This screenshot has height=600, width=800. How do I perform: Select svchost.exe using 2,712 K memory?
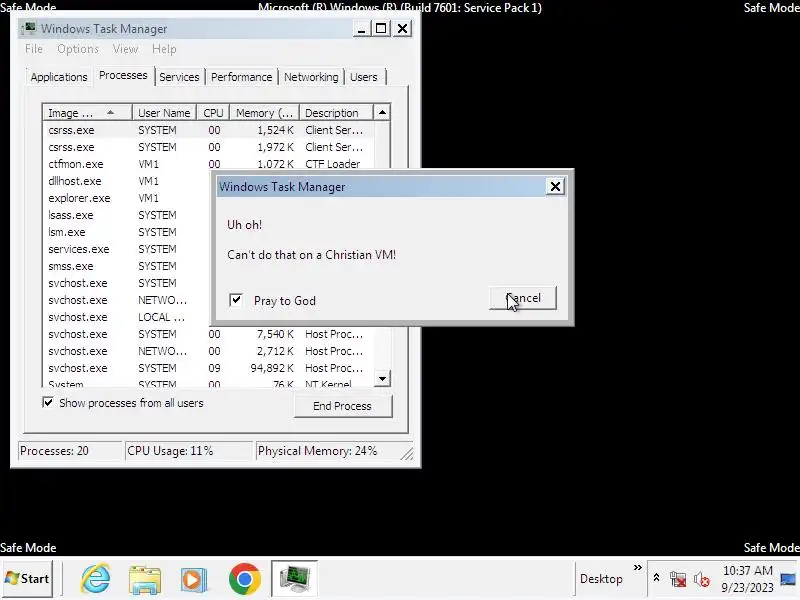tap(209, 351)
